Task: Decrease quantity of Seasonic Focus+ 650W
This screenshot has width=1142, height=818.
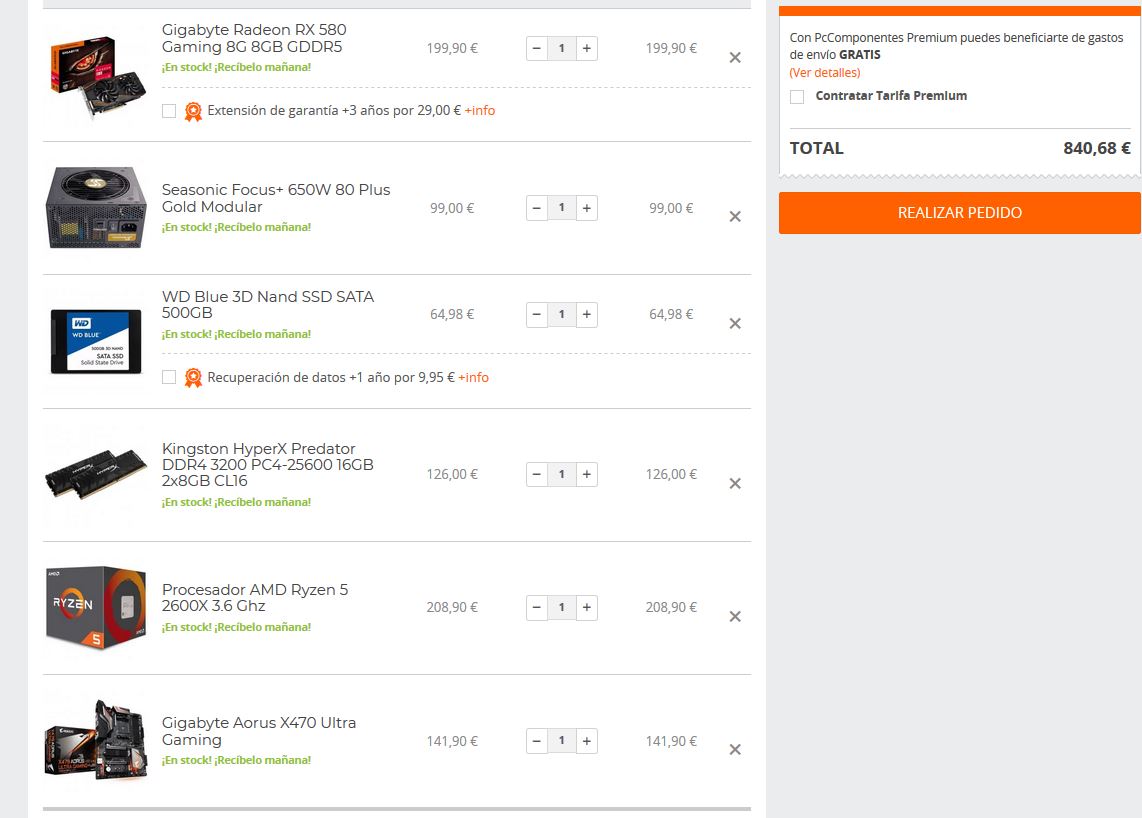Action: [537, 208]
